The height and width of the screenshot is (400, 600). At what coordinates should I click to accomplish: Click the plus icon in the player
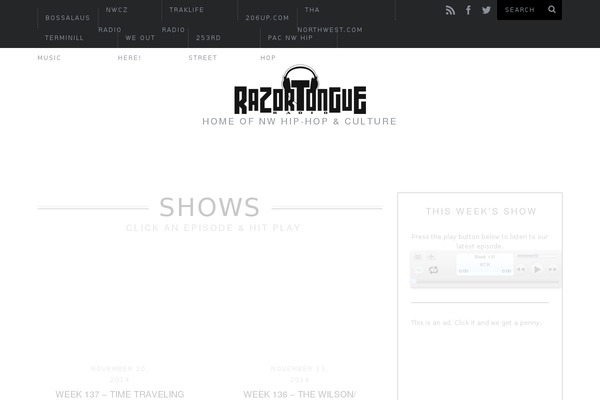[431, 257]
